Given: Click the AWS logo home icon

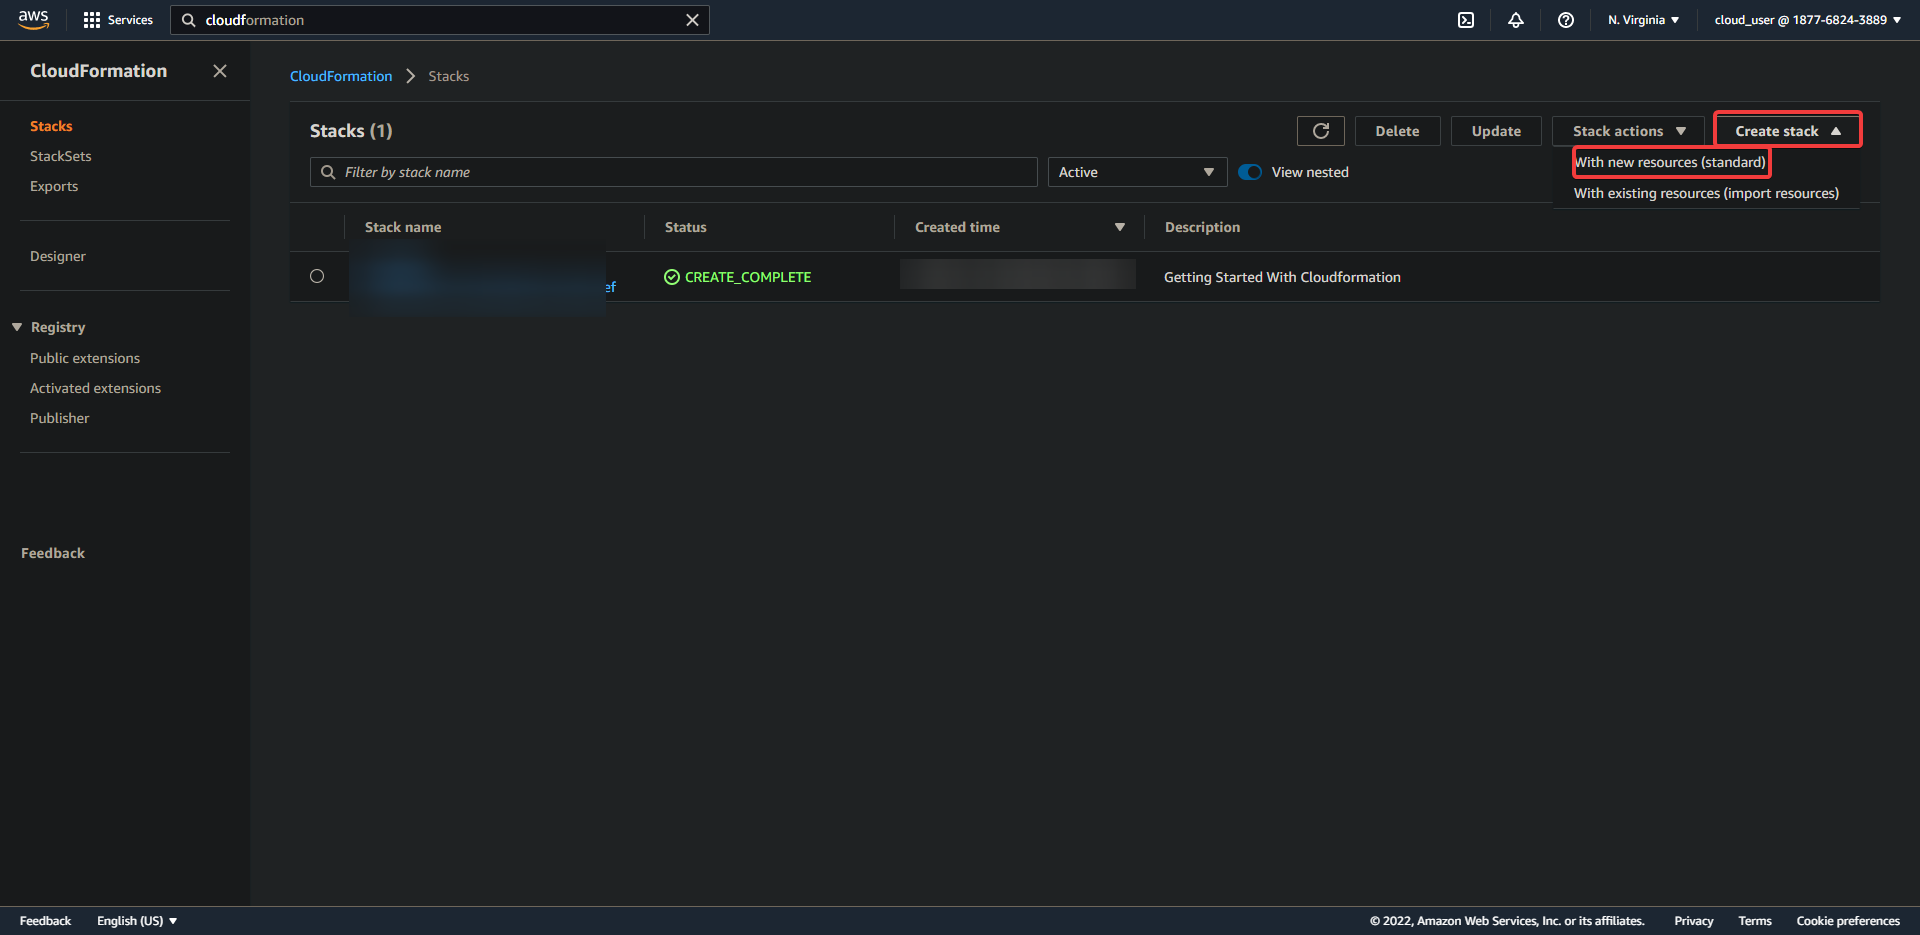Looking at the screenshot, I should (x=33, y=19).
